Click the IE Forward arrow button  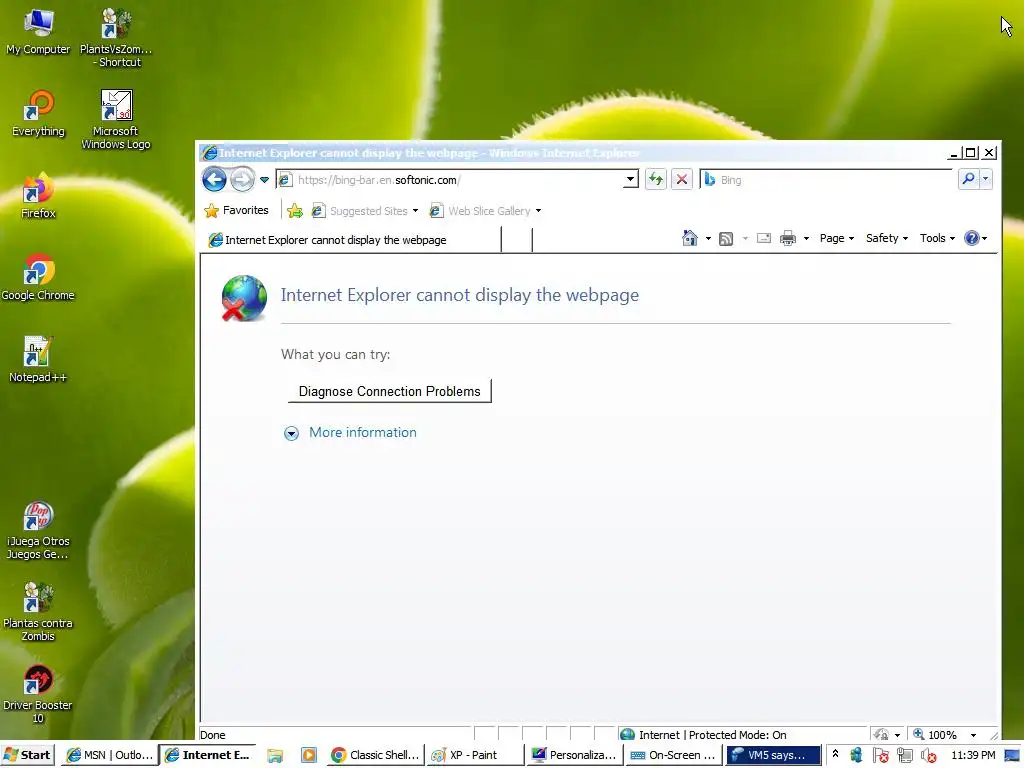[x=242, y=180]
